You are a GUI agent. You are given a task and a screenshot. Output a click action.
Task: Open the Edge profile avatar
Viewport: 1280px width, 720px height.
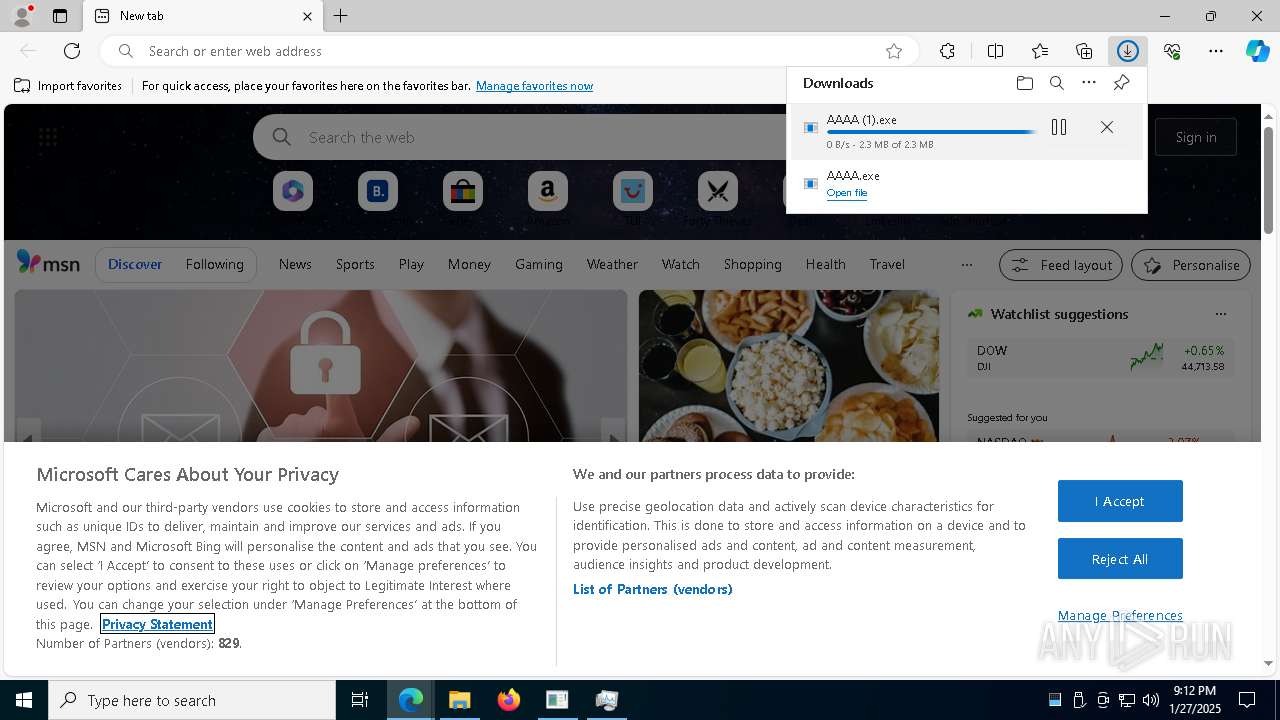click(x=21, y=15)
